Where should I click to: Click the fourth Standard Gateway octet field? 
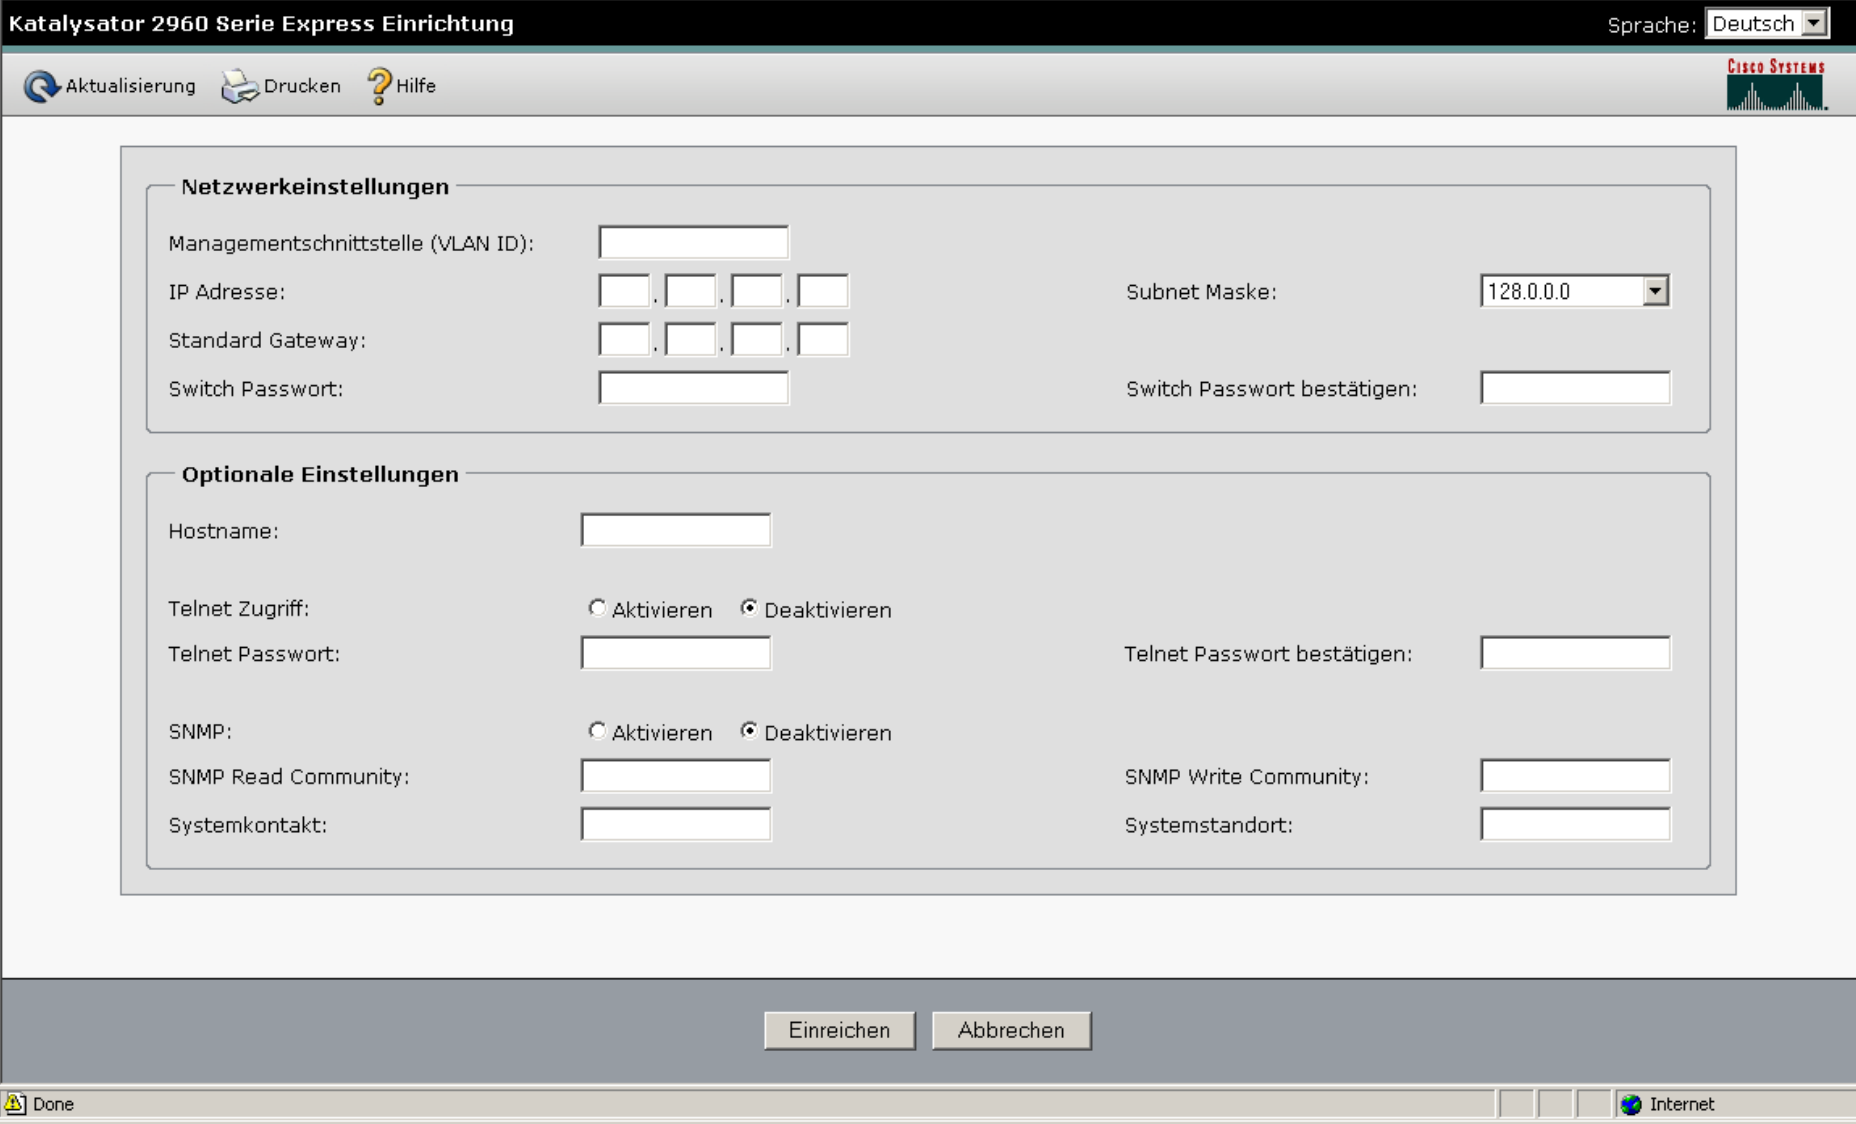coord(822,339)
